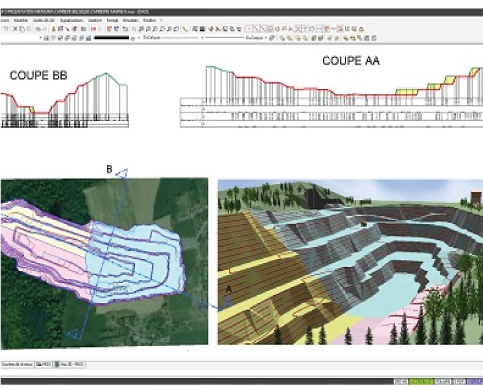
Task: Select the magnifier zoom tool icon
Action: click(134, 29)
